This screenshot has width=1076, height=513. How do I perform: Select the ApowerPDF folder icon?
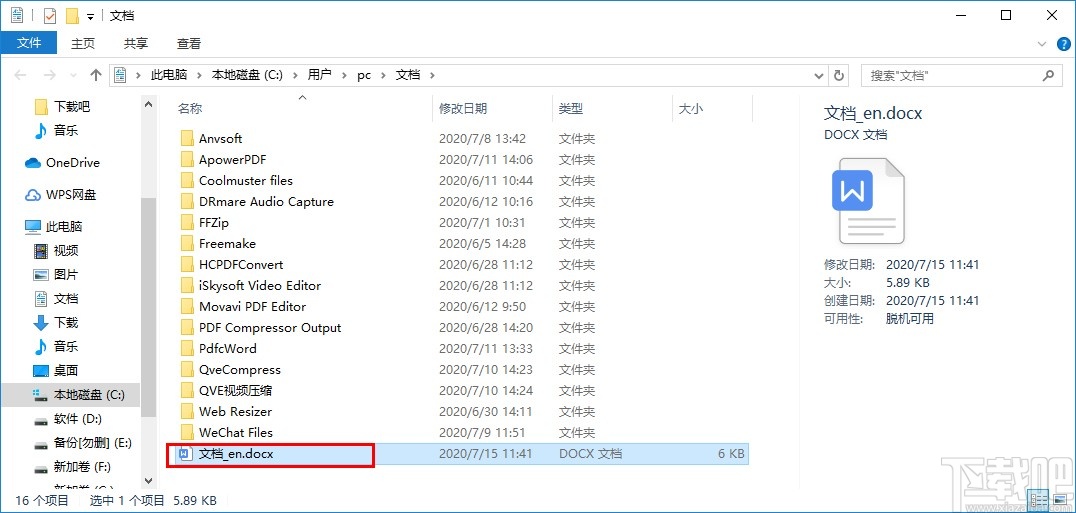187,160
